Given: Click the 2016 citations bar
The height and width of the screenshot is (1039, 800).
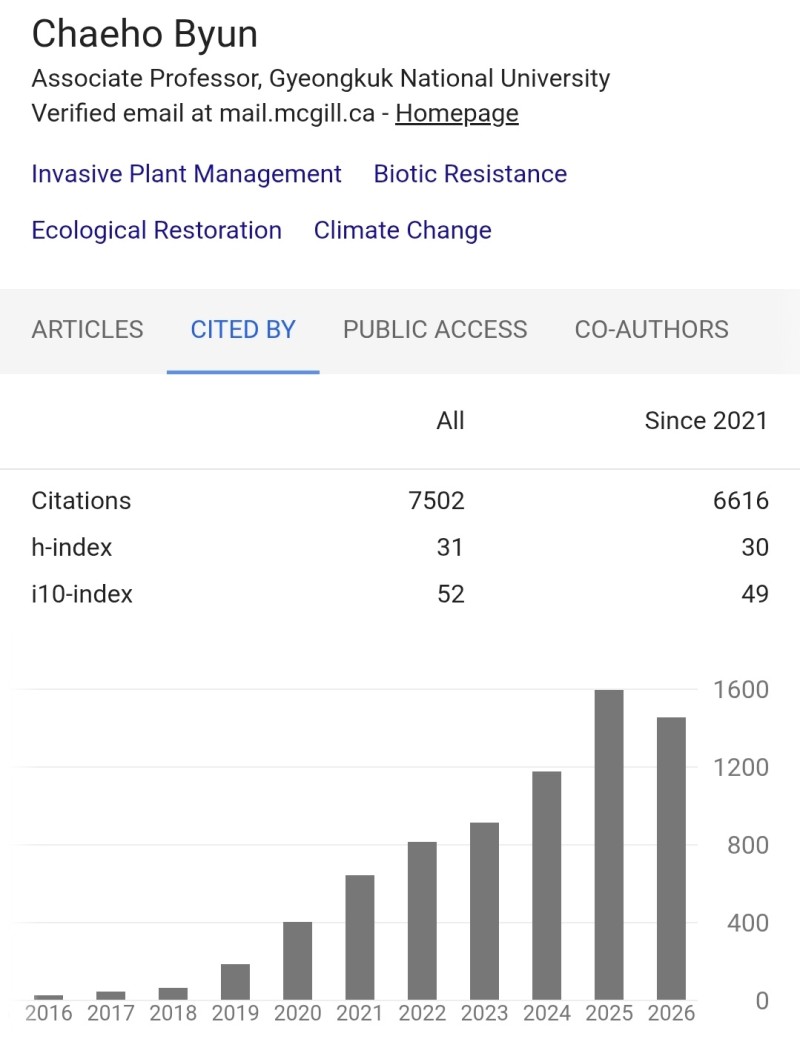Looking at the screenshot, I should 48,997.
